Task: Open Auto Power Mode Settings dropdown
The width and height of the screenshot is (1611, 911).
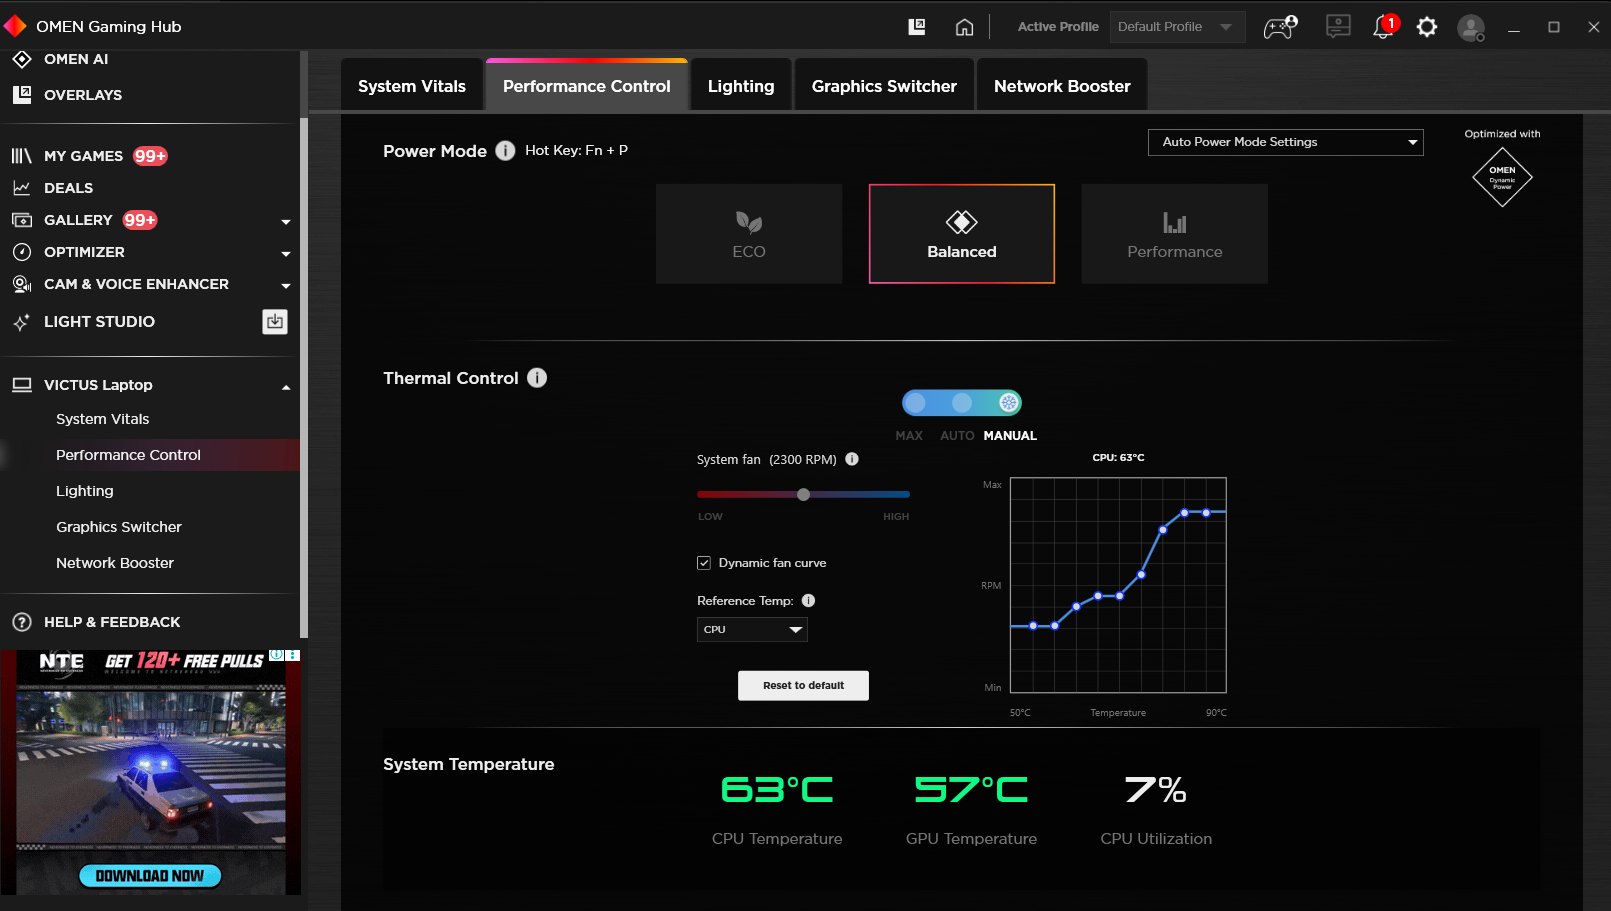Action: coord(1285,142)
